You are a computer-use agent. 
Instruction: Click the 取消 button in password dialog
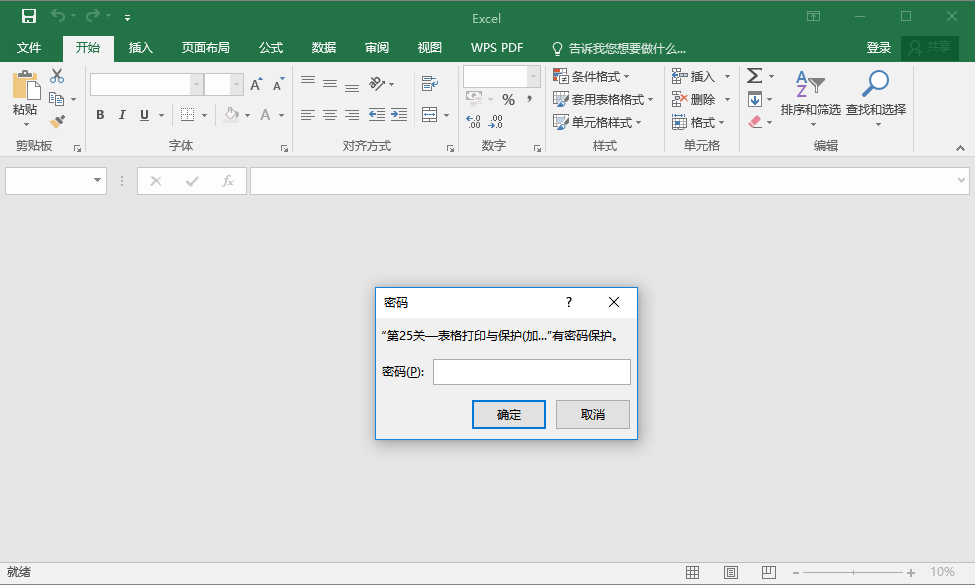(x=593, y=415)
